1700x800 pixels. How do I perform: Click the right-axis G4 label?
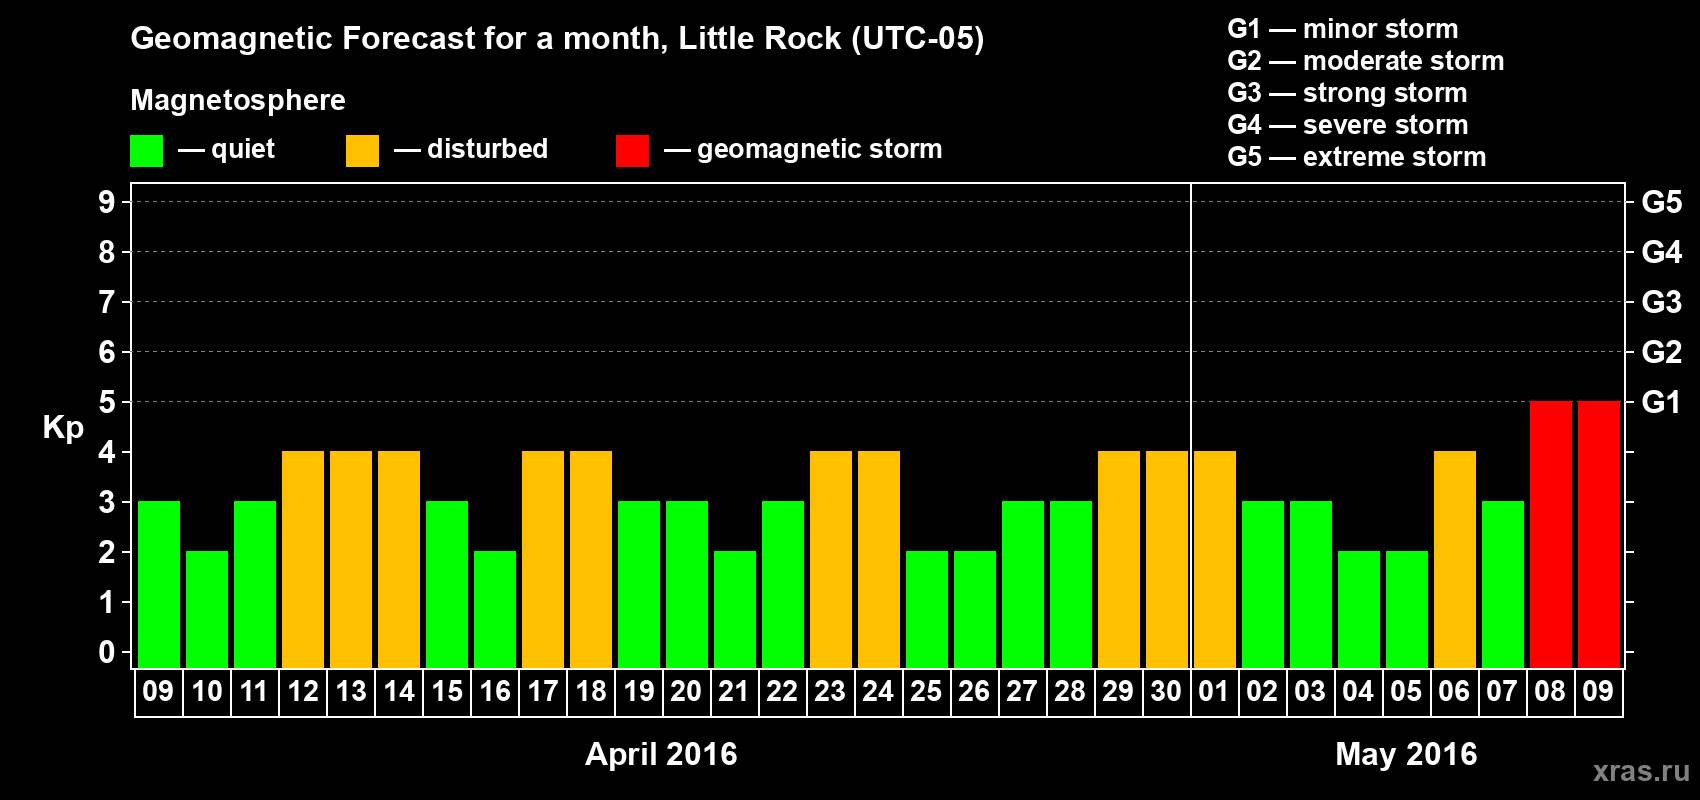(x=1661, y=252)
